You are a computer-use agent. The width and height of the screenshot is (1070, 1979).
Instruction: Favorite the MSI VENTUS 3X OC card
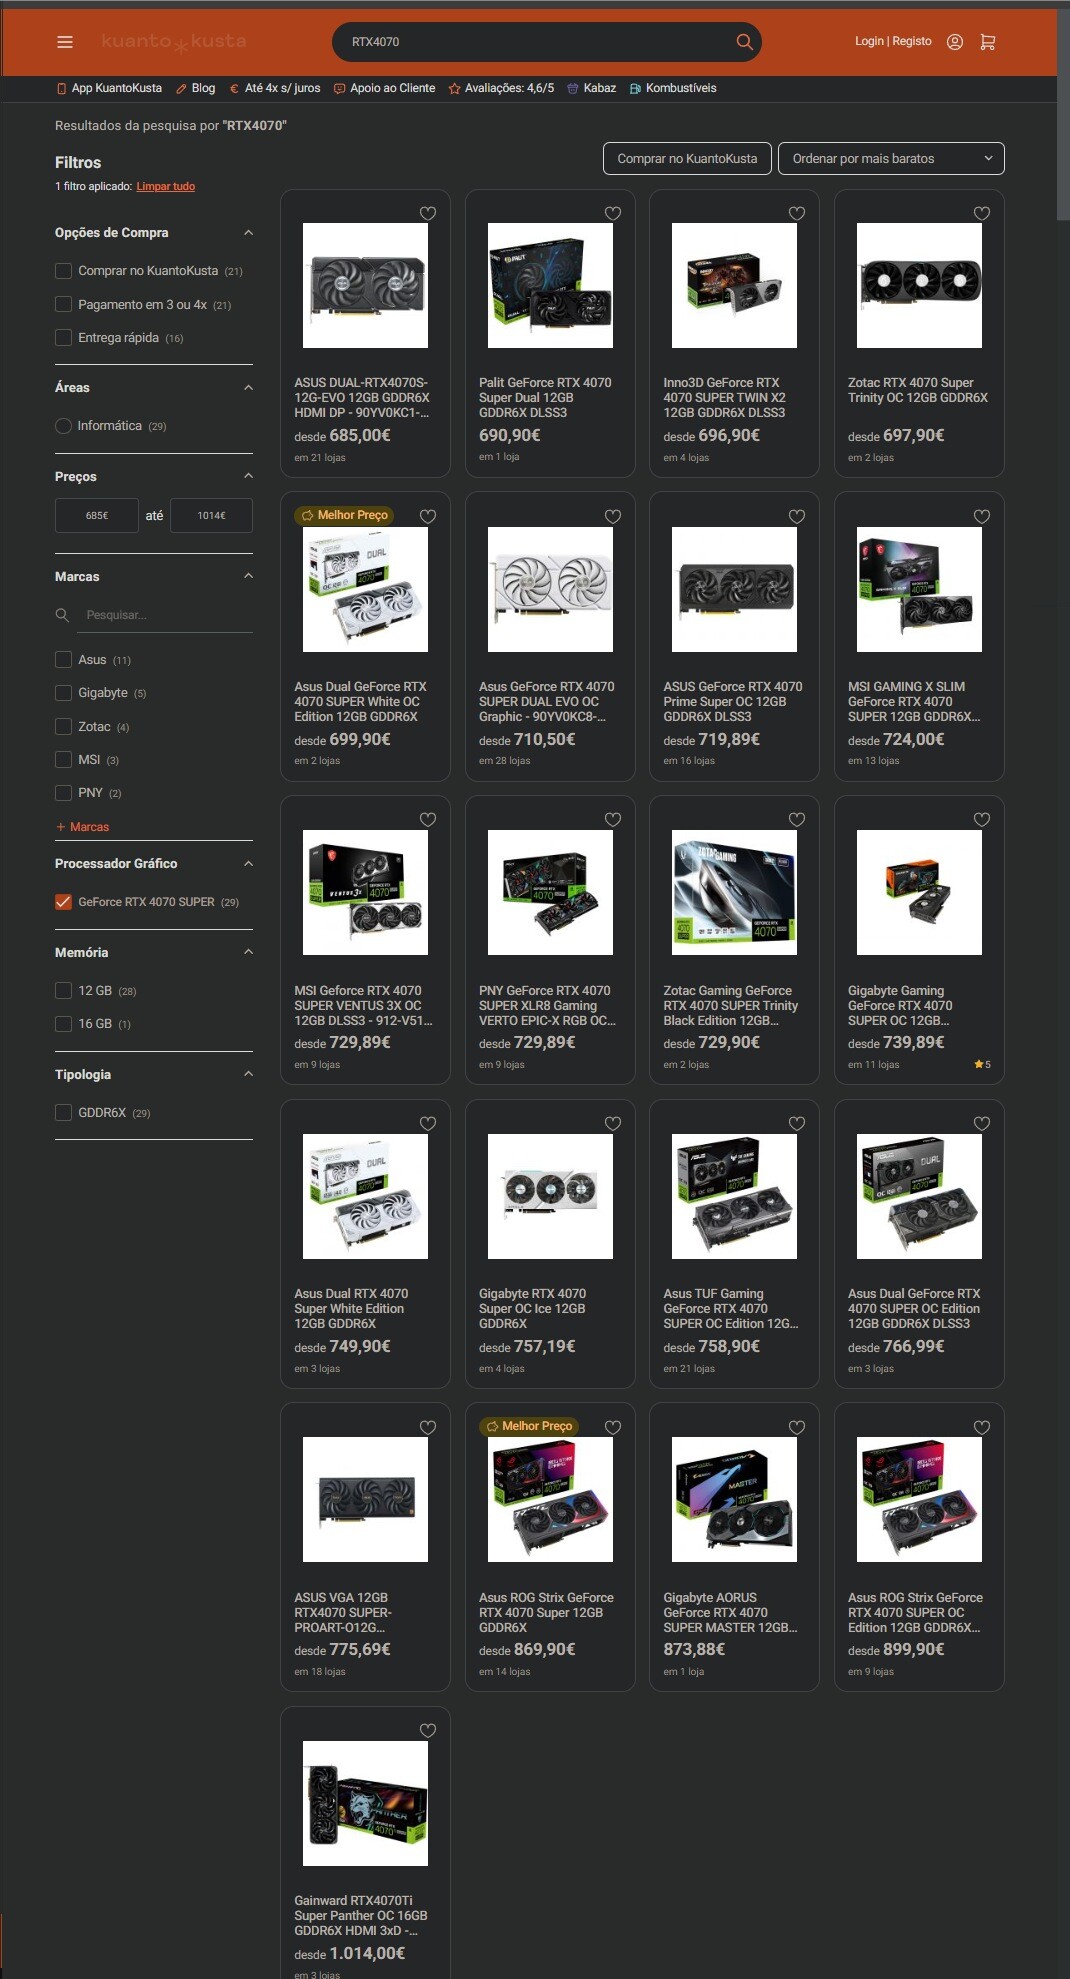(x=428, y=820)
